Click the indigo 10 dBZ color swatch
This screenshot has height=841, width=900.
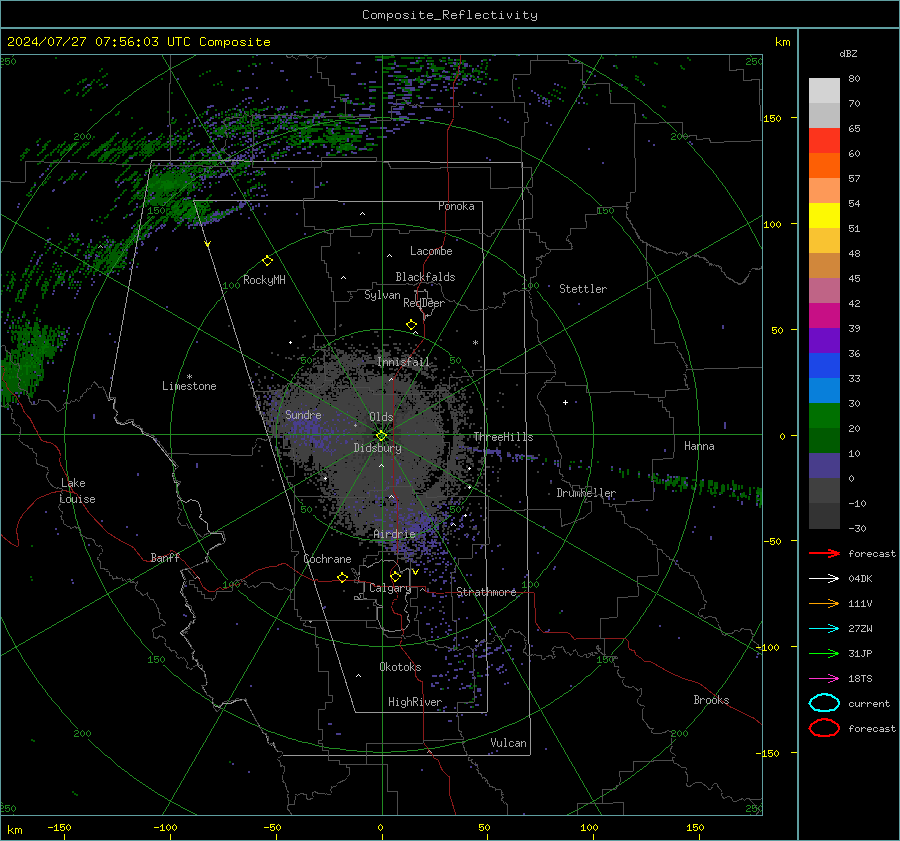click(824, 466)
